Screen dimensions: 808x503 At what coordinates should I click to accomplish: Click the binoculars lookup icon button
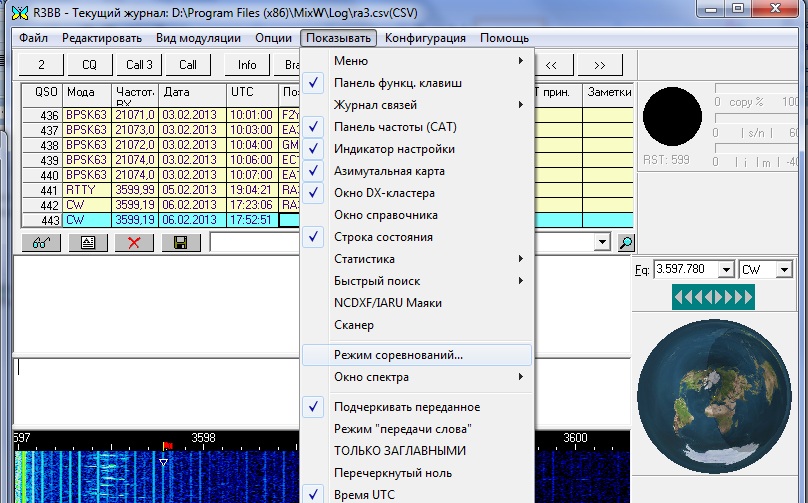[39, 243]
